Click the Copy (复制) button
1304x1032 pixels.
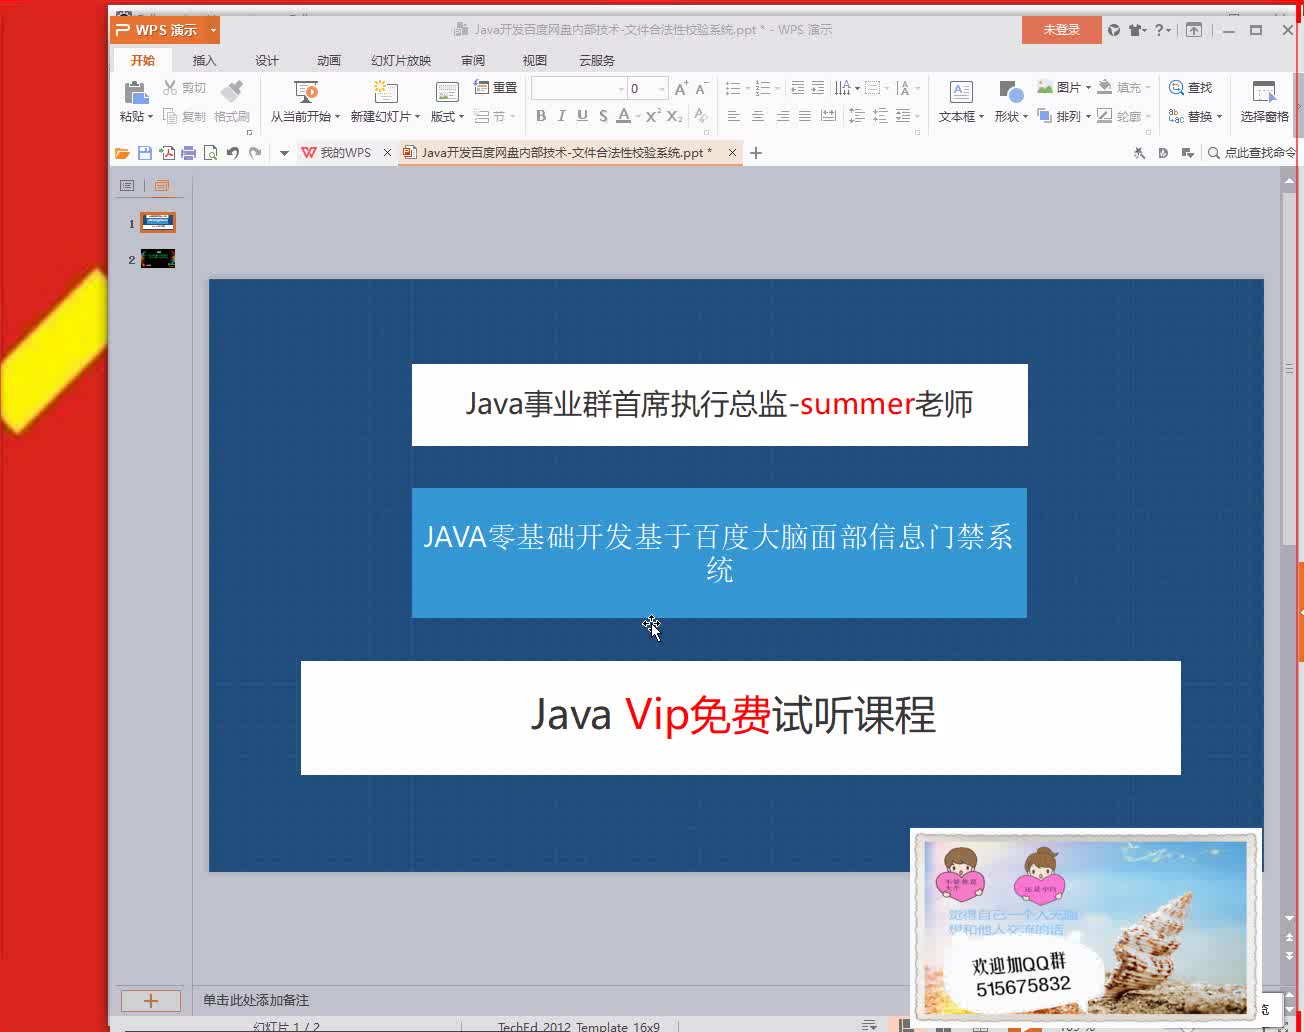pyautogui.click(x=184, y=117)
